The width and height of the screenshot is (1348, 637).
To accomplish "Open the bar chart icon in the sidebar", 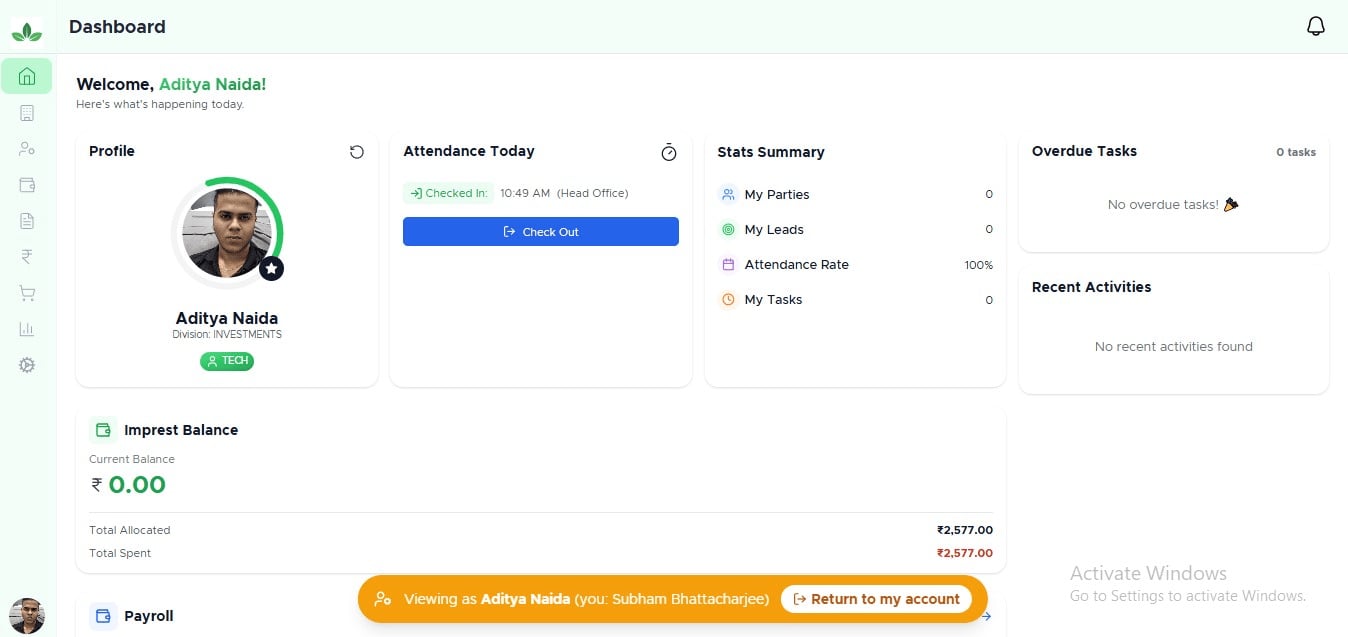I will (x=27, y=329).
